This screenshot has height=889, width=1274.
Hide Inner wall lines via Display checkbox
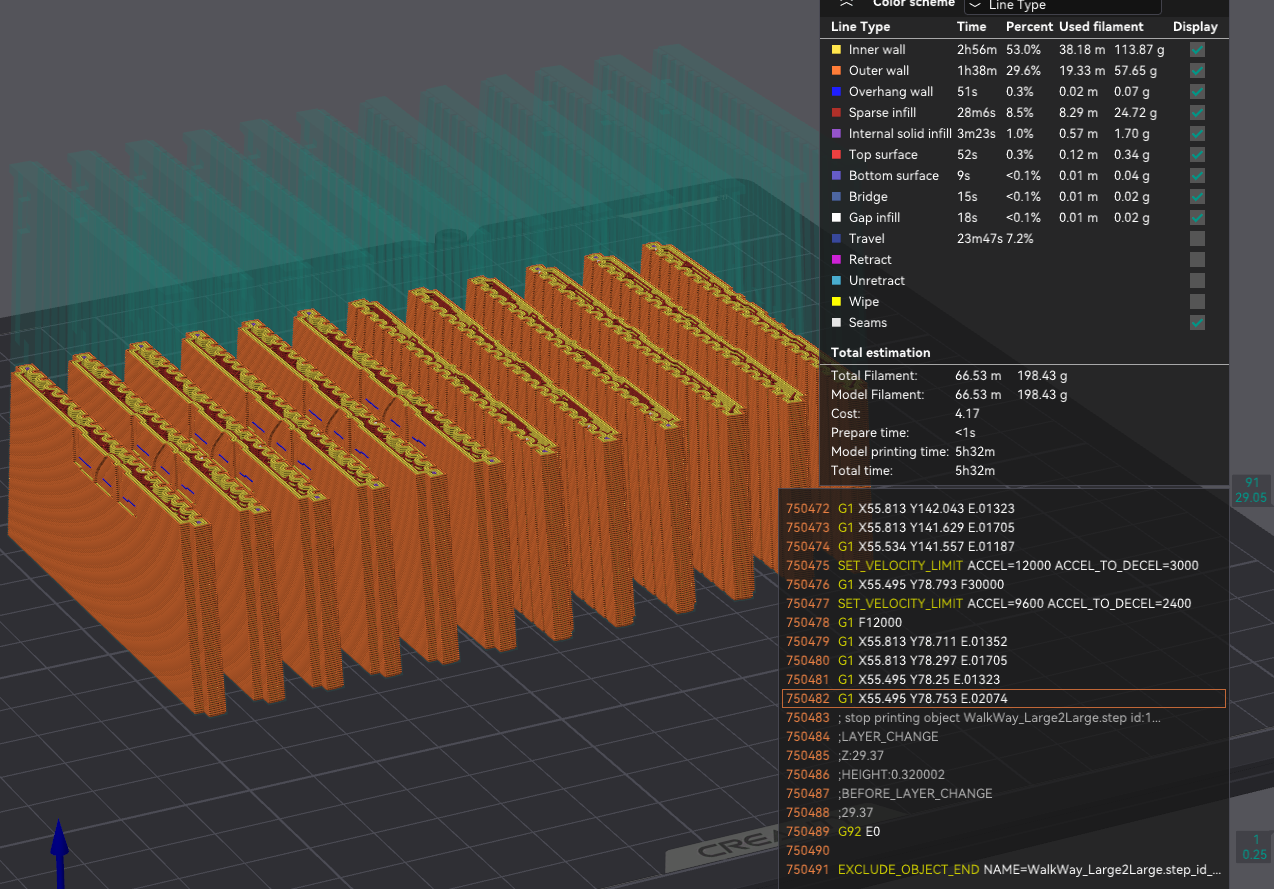click(1197, 49)
